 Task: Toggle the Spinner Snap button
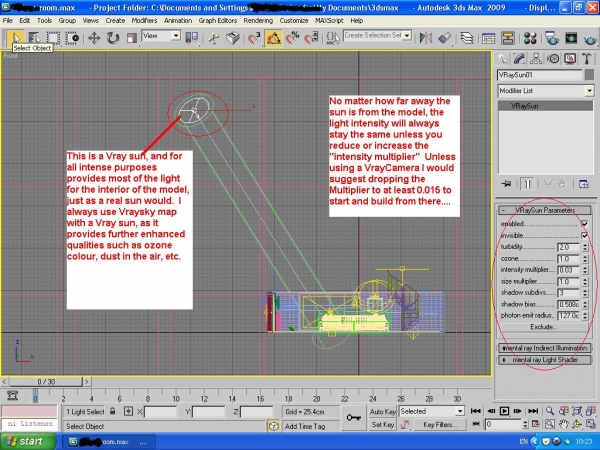311,38
